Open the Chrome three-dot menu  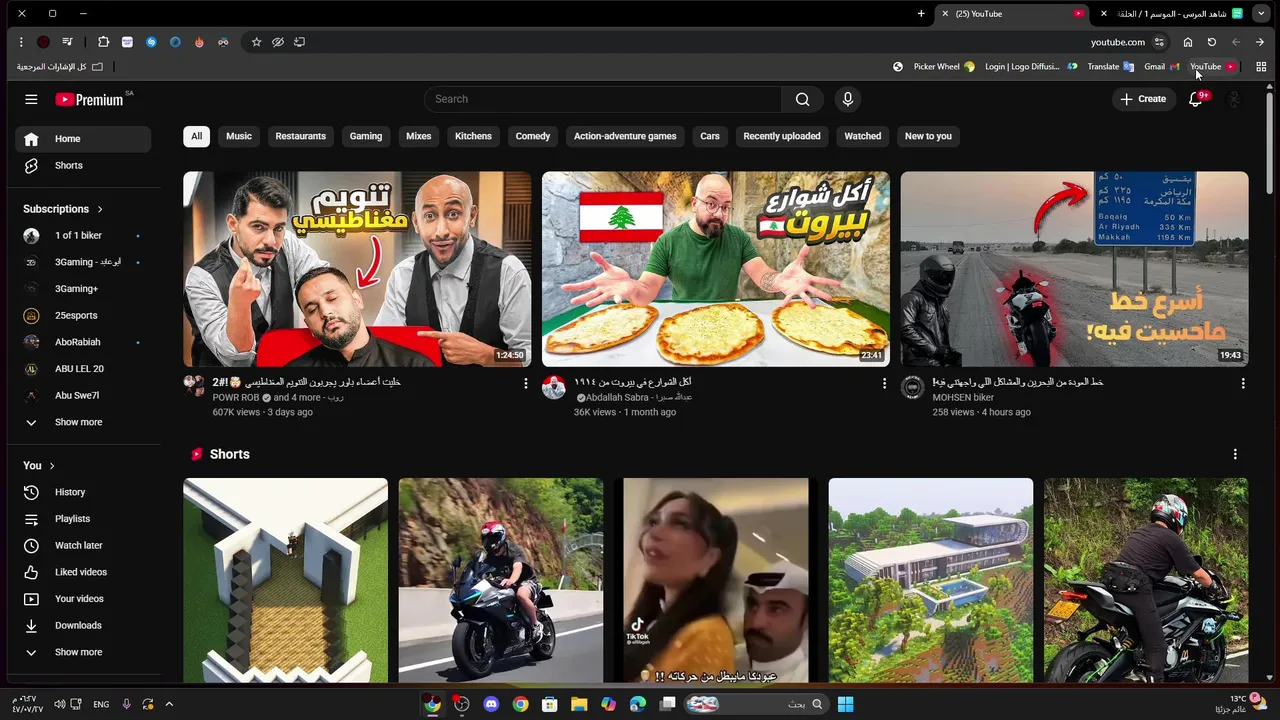21,42
